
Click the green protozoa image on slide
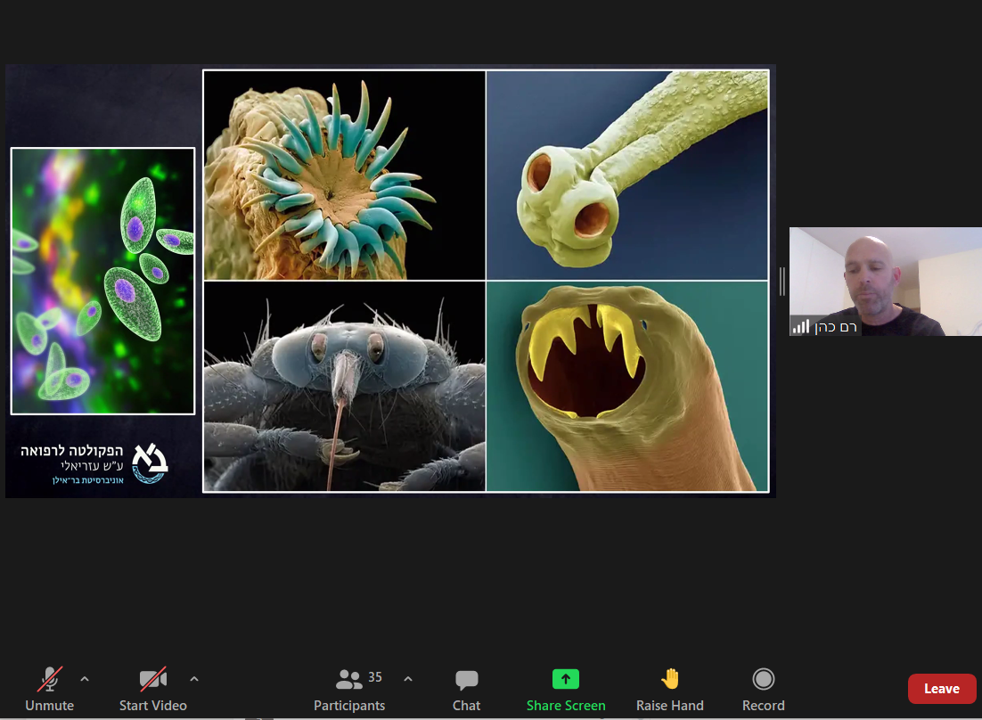pyautogui.click(x=103, y=280)
